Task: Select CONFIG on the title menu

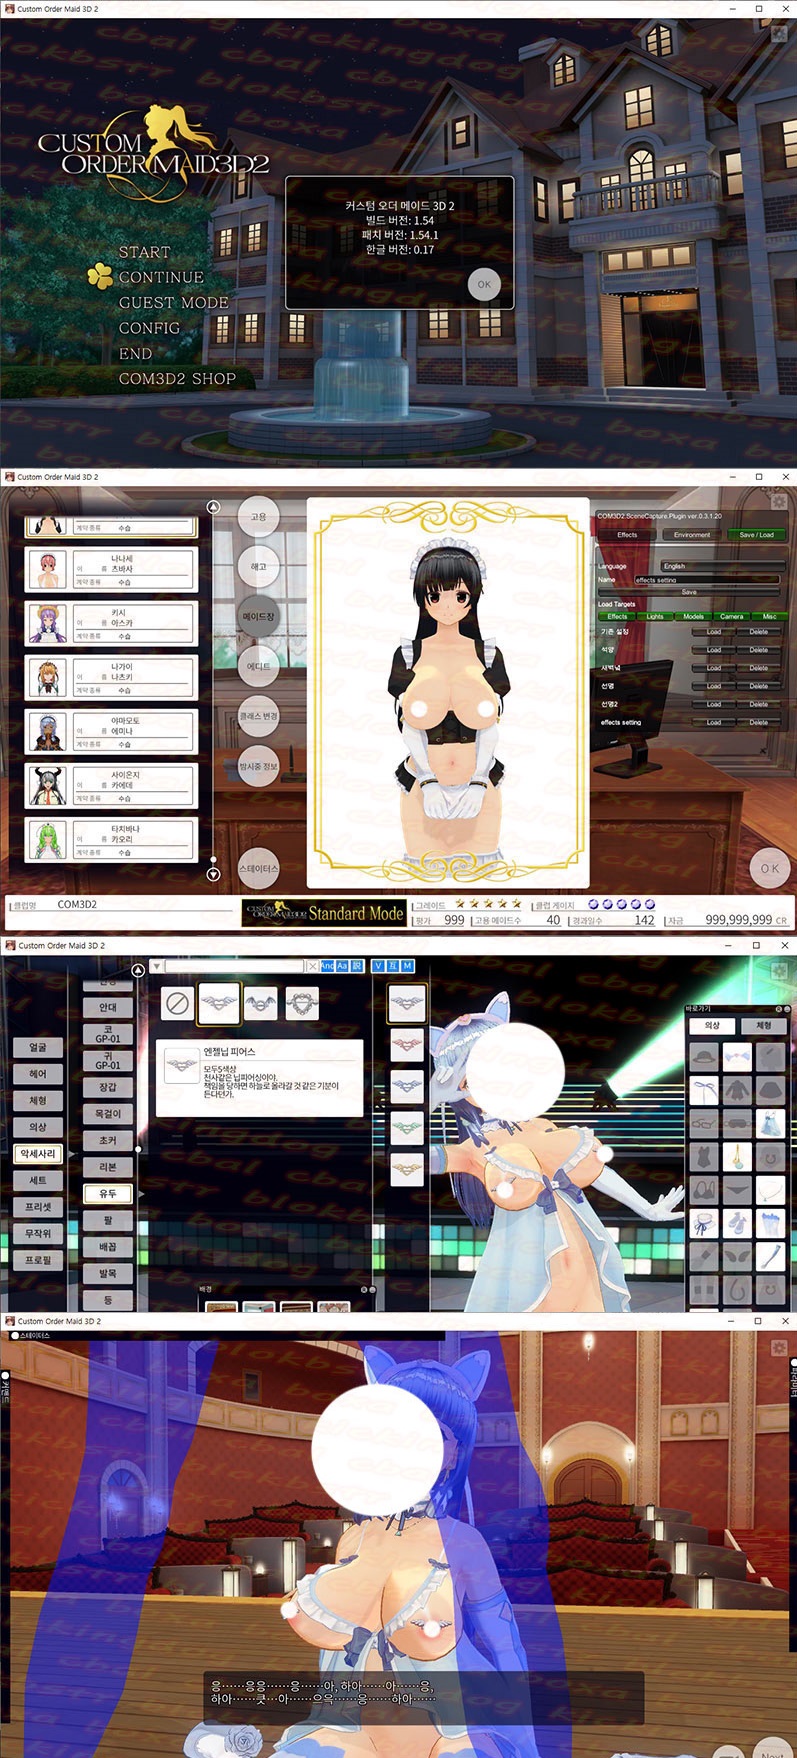Action: (149, 328)
